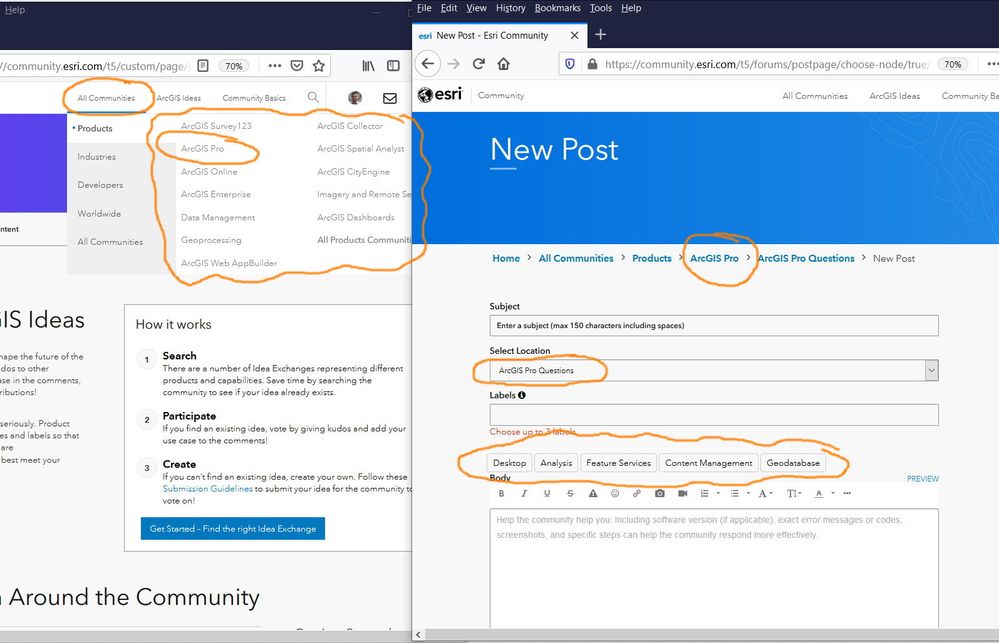
Task: Expand more editor toolbar options
Action: (x=847, y=493)
